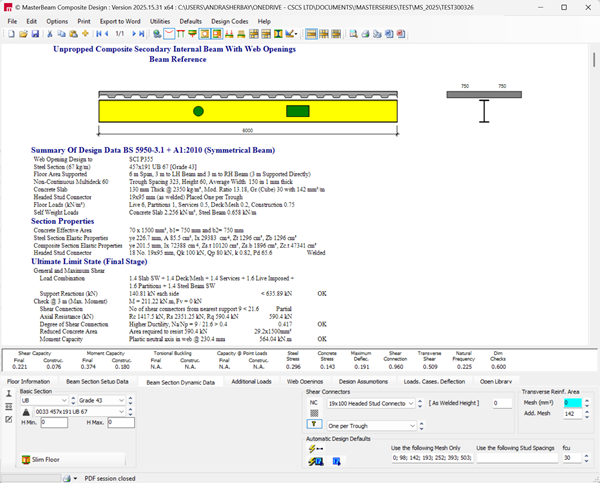Switch to Web Openings tab
Screen dimensions: 600x483
(x=305, y=382)
